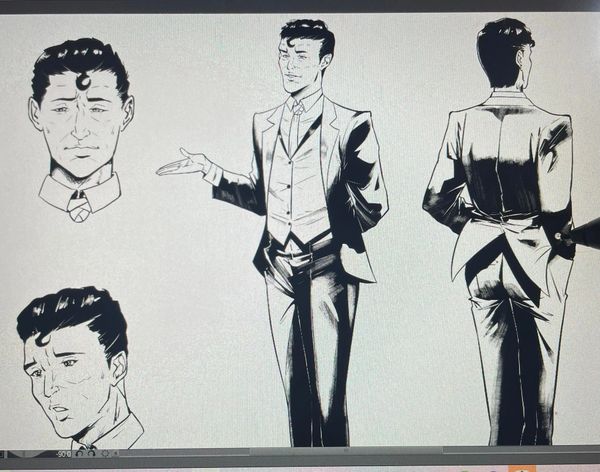600x472 pixels.
Task: Rotate canvas left using status bar icon
Action: coord(79,454)
